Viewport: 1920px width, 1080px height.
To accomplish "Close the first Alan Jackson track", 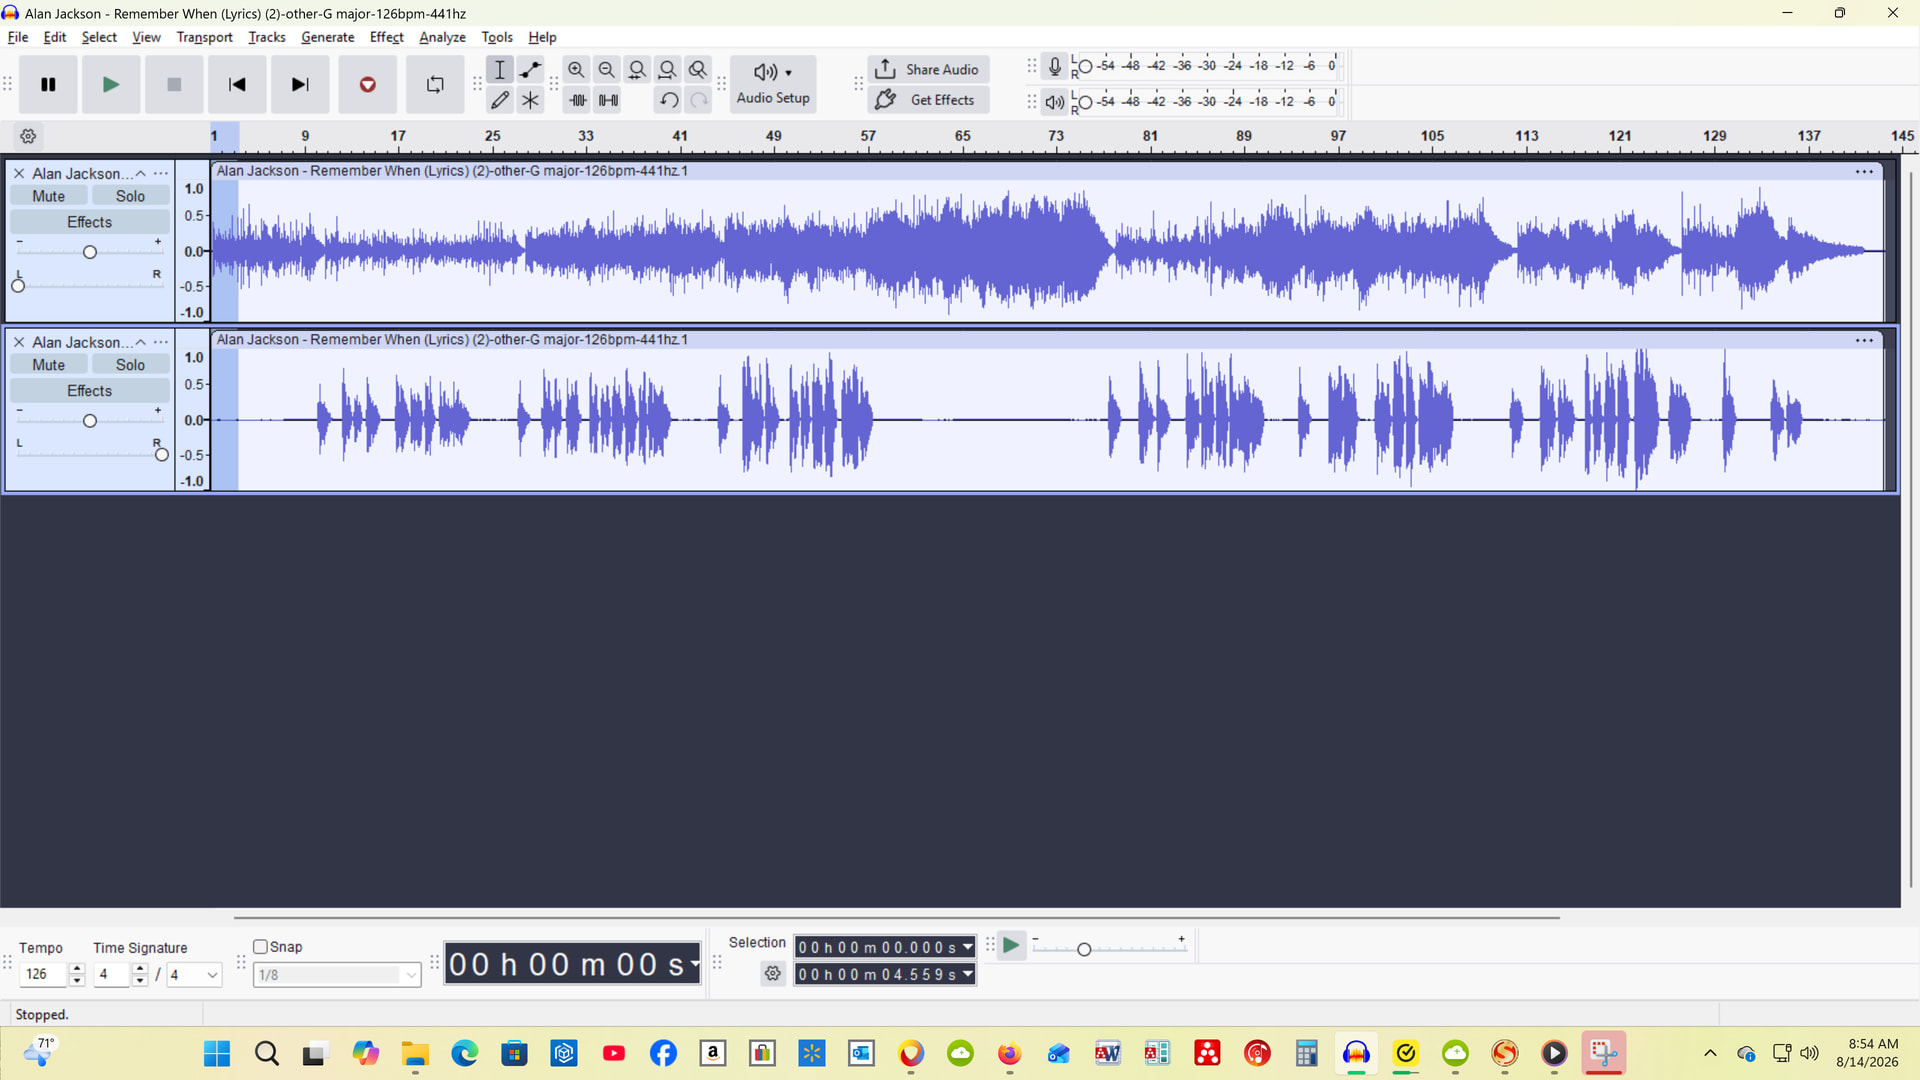I will tap(19, 174).
